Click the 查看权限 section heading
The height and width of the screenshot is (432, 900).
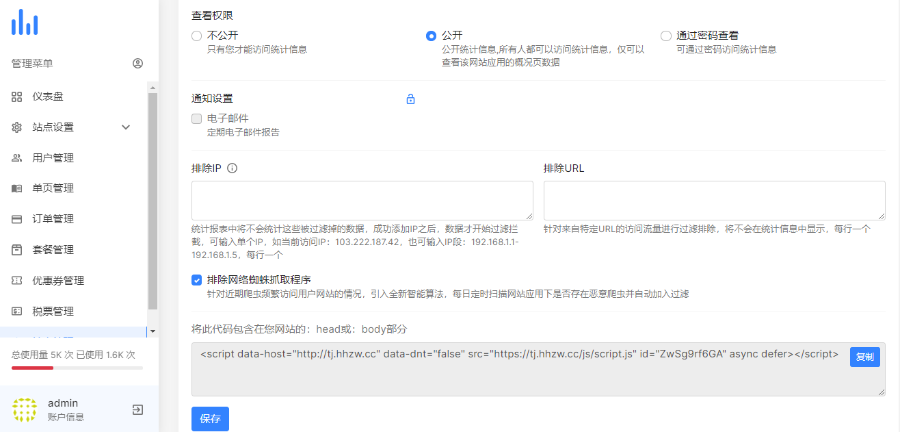tap(212, 16)
